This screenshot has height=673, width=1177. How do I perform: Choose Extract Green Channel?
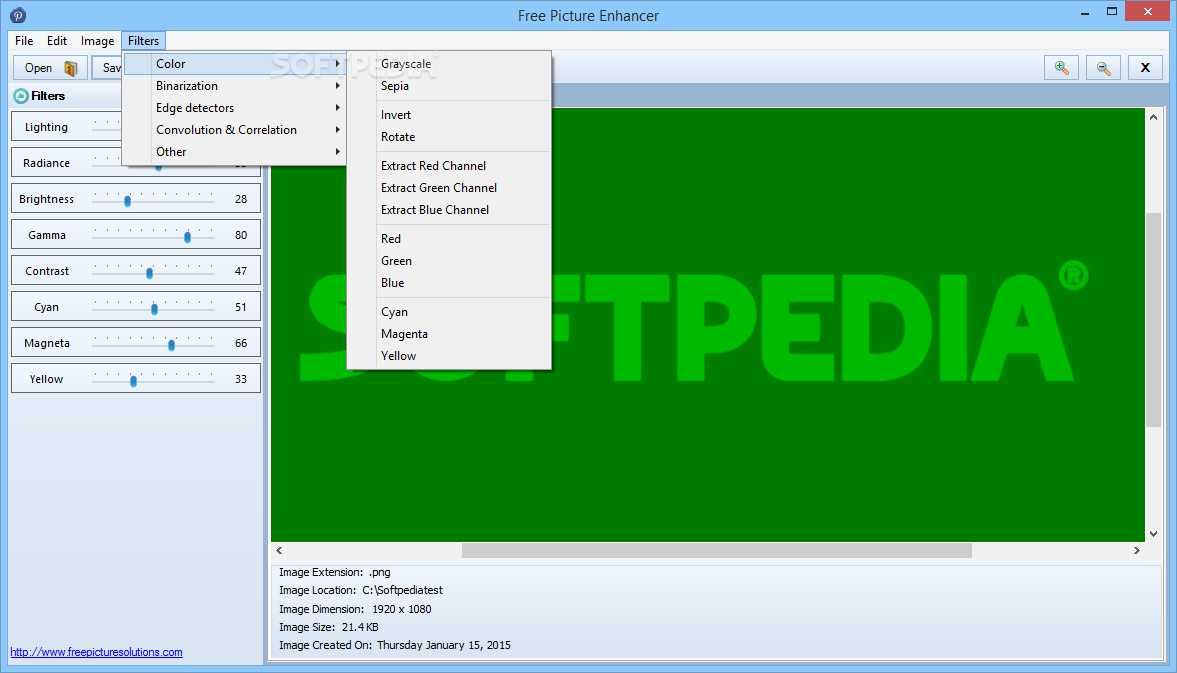(449, 188)
